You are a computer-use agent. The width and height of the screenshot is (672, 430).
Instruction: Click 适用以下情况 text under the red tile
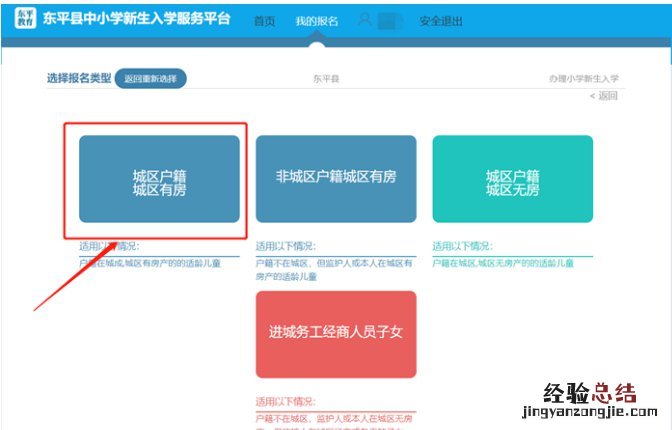[285, 401]
